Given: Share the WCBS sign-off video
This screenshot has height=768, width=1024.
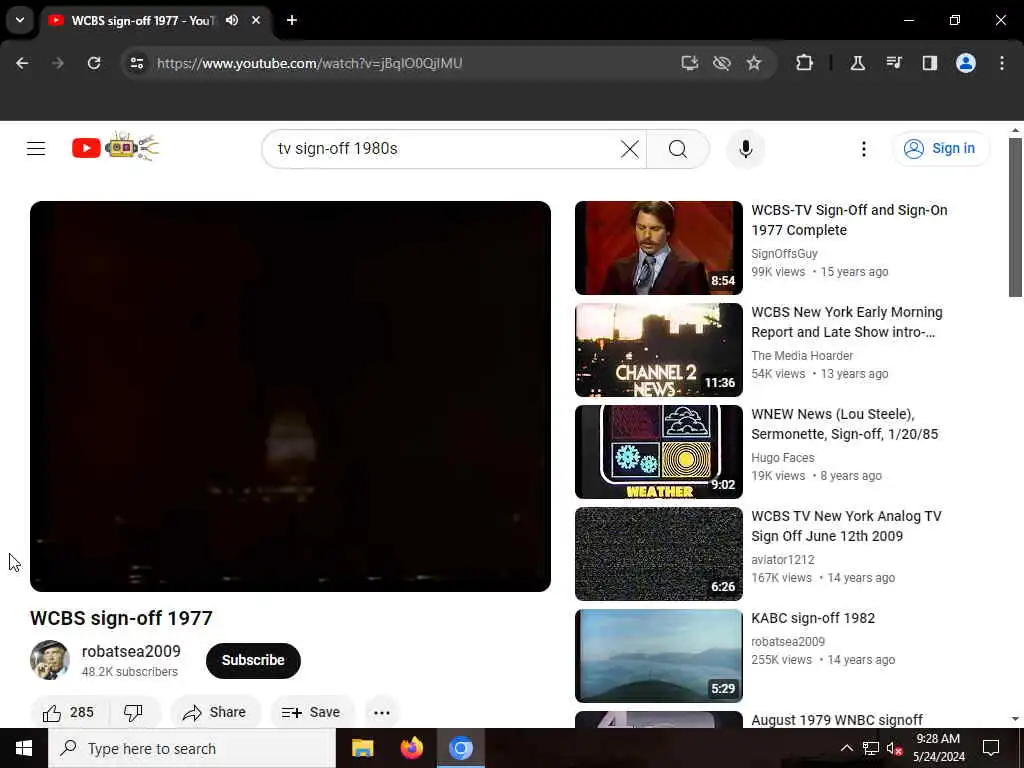Looking at the screenshot, I should click(215, 712).
